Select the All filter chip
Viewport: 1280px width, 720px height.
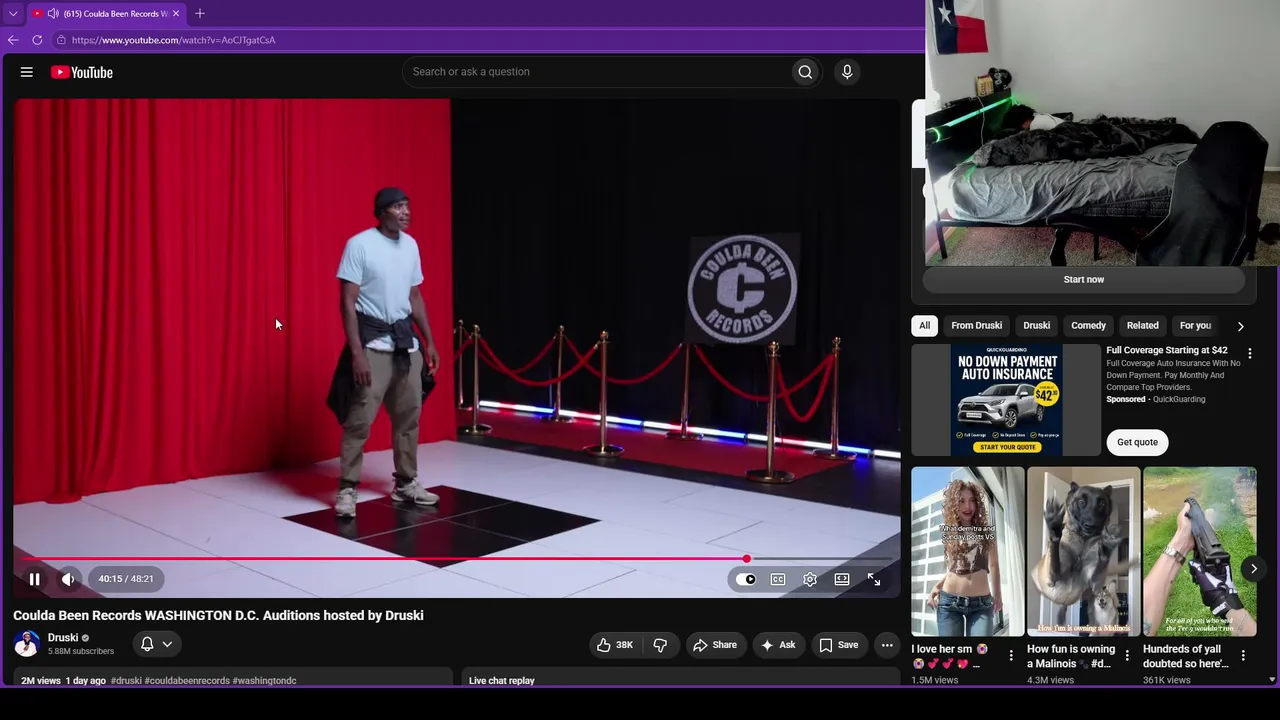[x=925, y=325]
